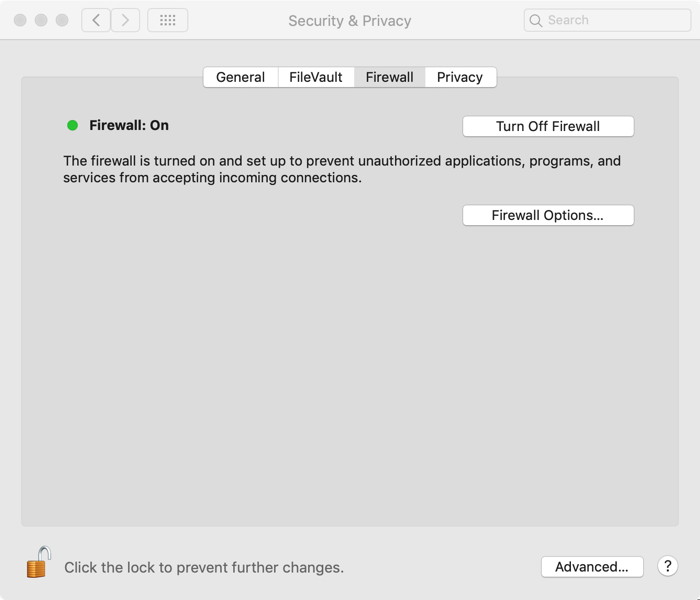Minimize the Security & Privacy window
Screen dimensions: 700x600
(x=41, y=20)
